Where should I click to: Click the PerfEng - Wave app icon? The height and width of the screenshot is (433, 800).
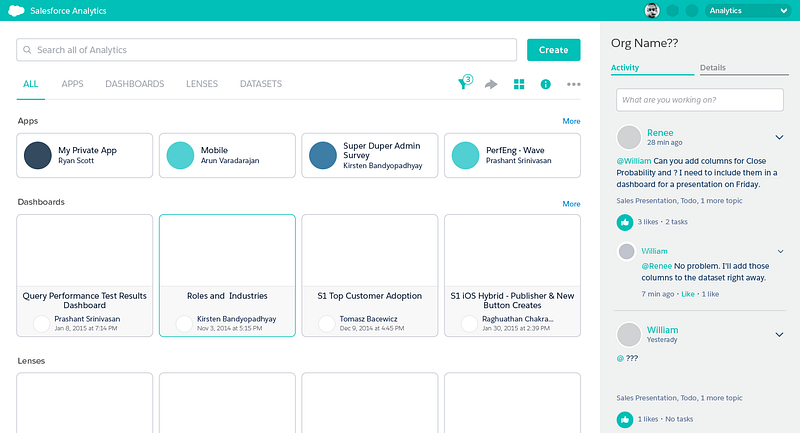(x=465, y=155)
